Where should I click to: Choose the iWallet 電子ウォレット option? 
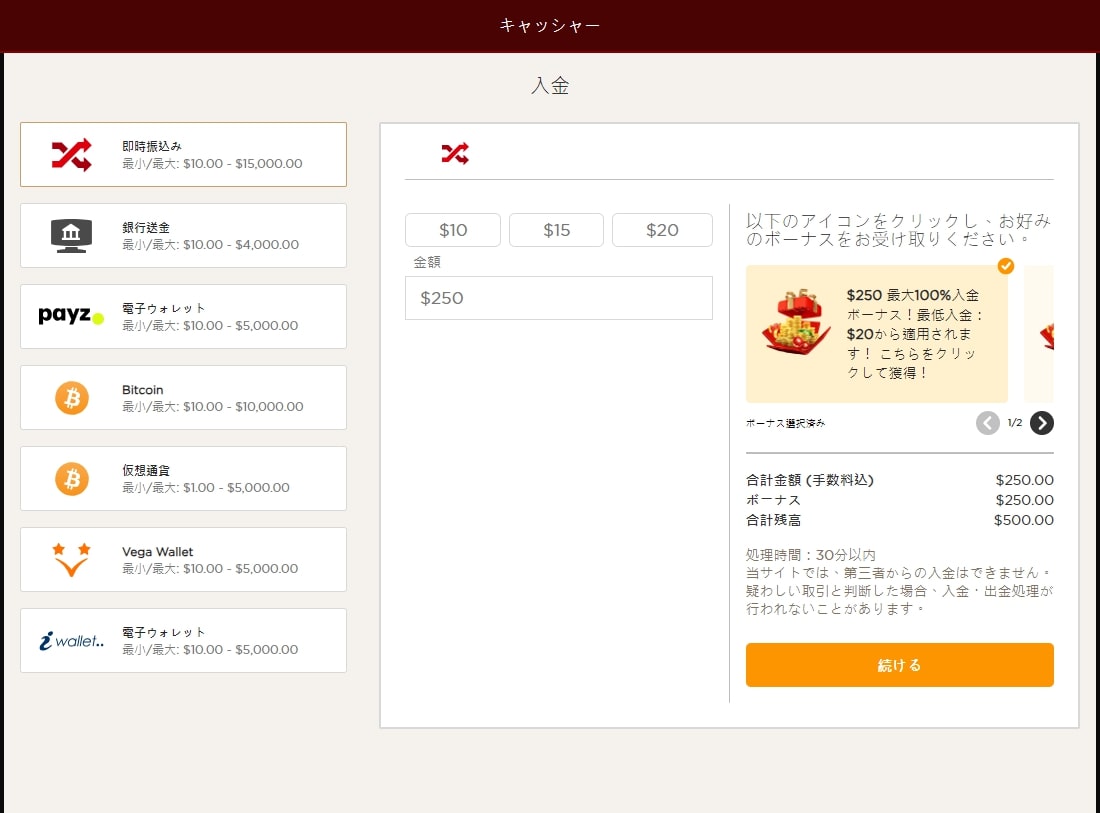tap(70, 640)
